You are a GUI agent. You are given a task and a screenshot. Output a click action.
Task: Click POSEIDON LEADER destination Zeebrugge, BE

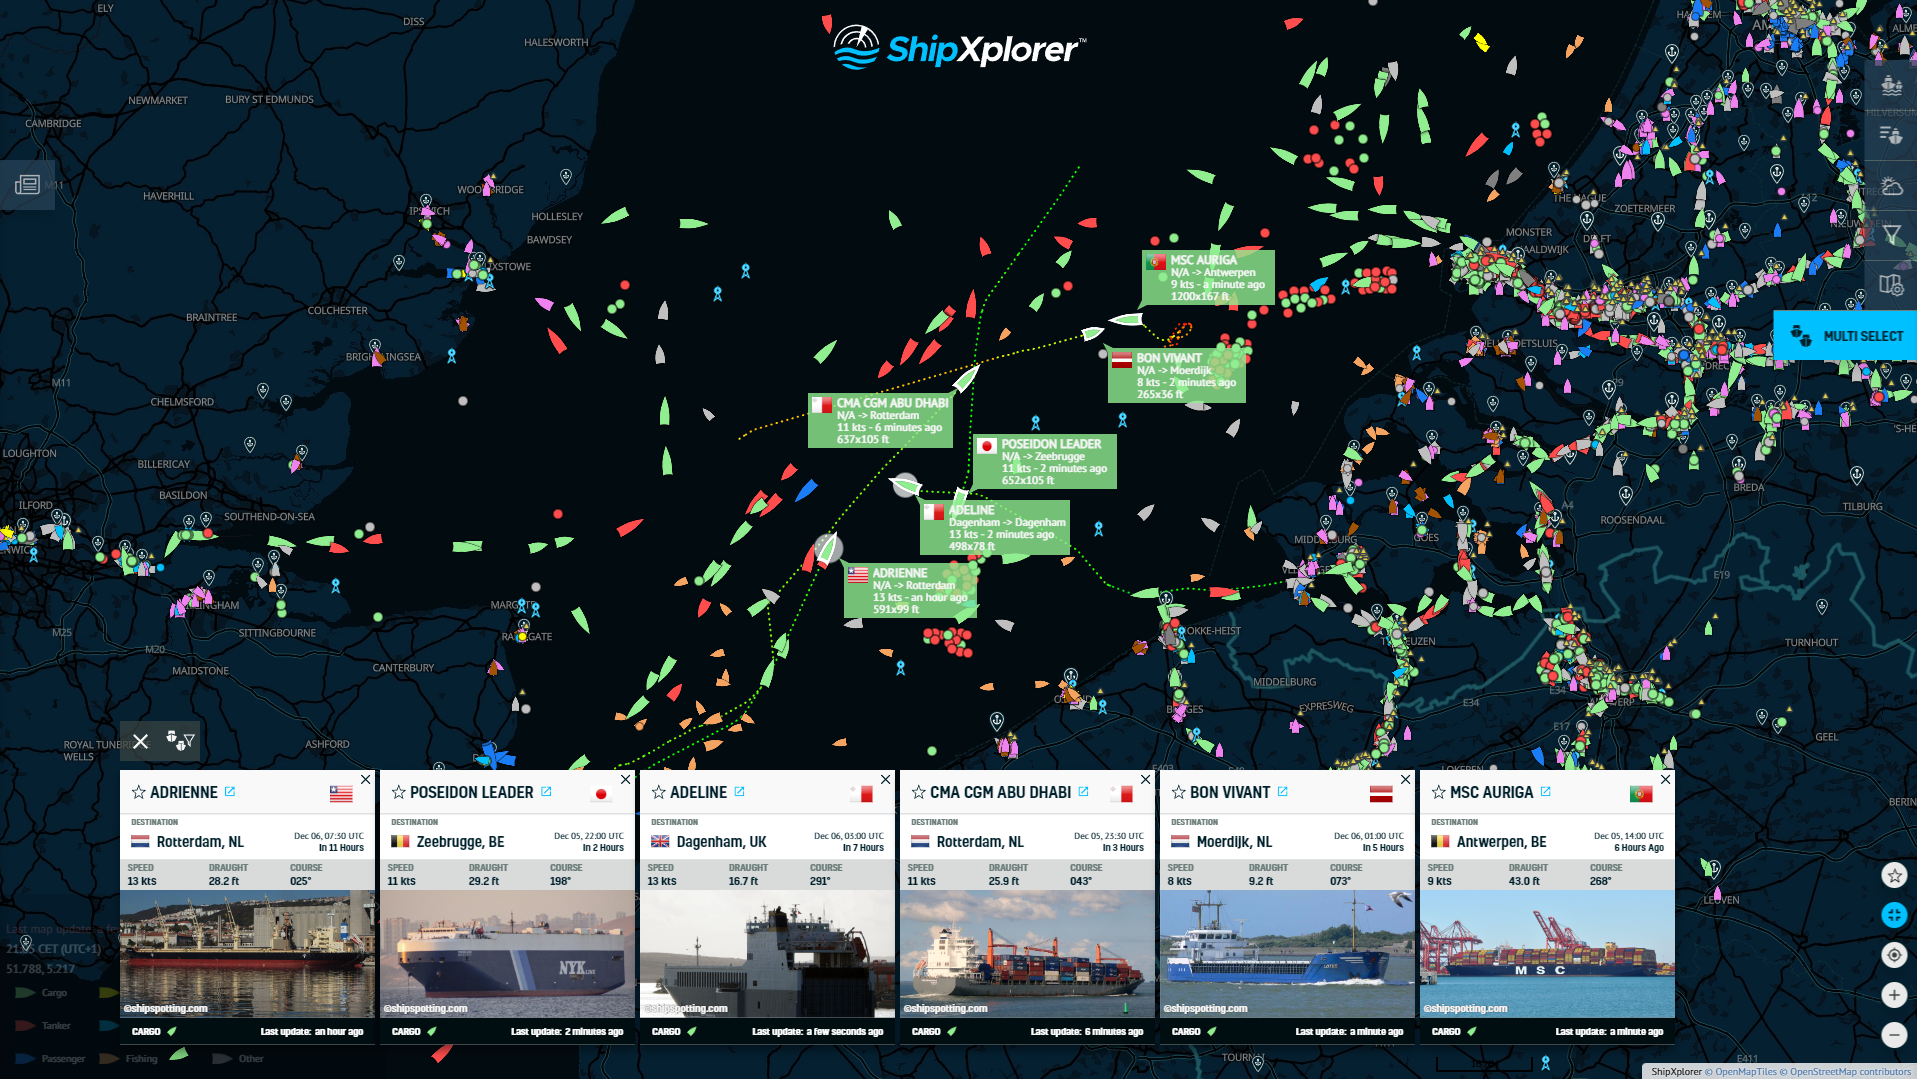pyautogui.click(x=460, y=842)
